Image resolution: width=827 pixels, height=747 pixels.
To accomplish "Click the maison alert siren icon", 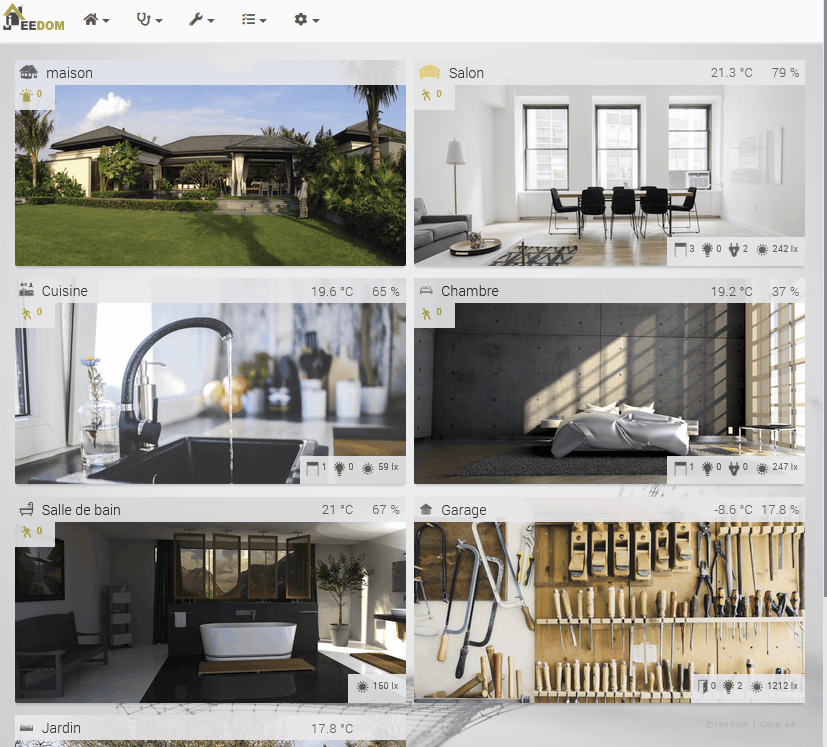I will [27, 96].
